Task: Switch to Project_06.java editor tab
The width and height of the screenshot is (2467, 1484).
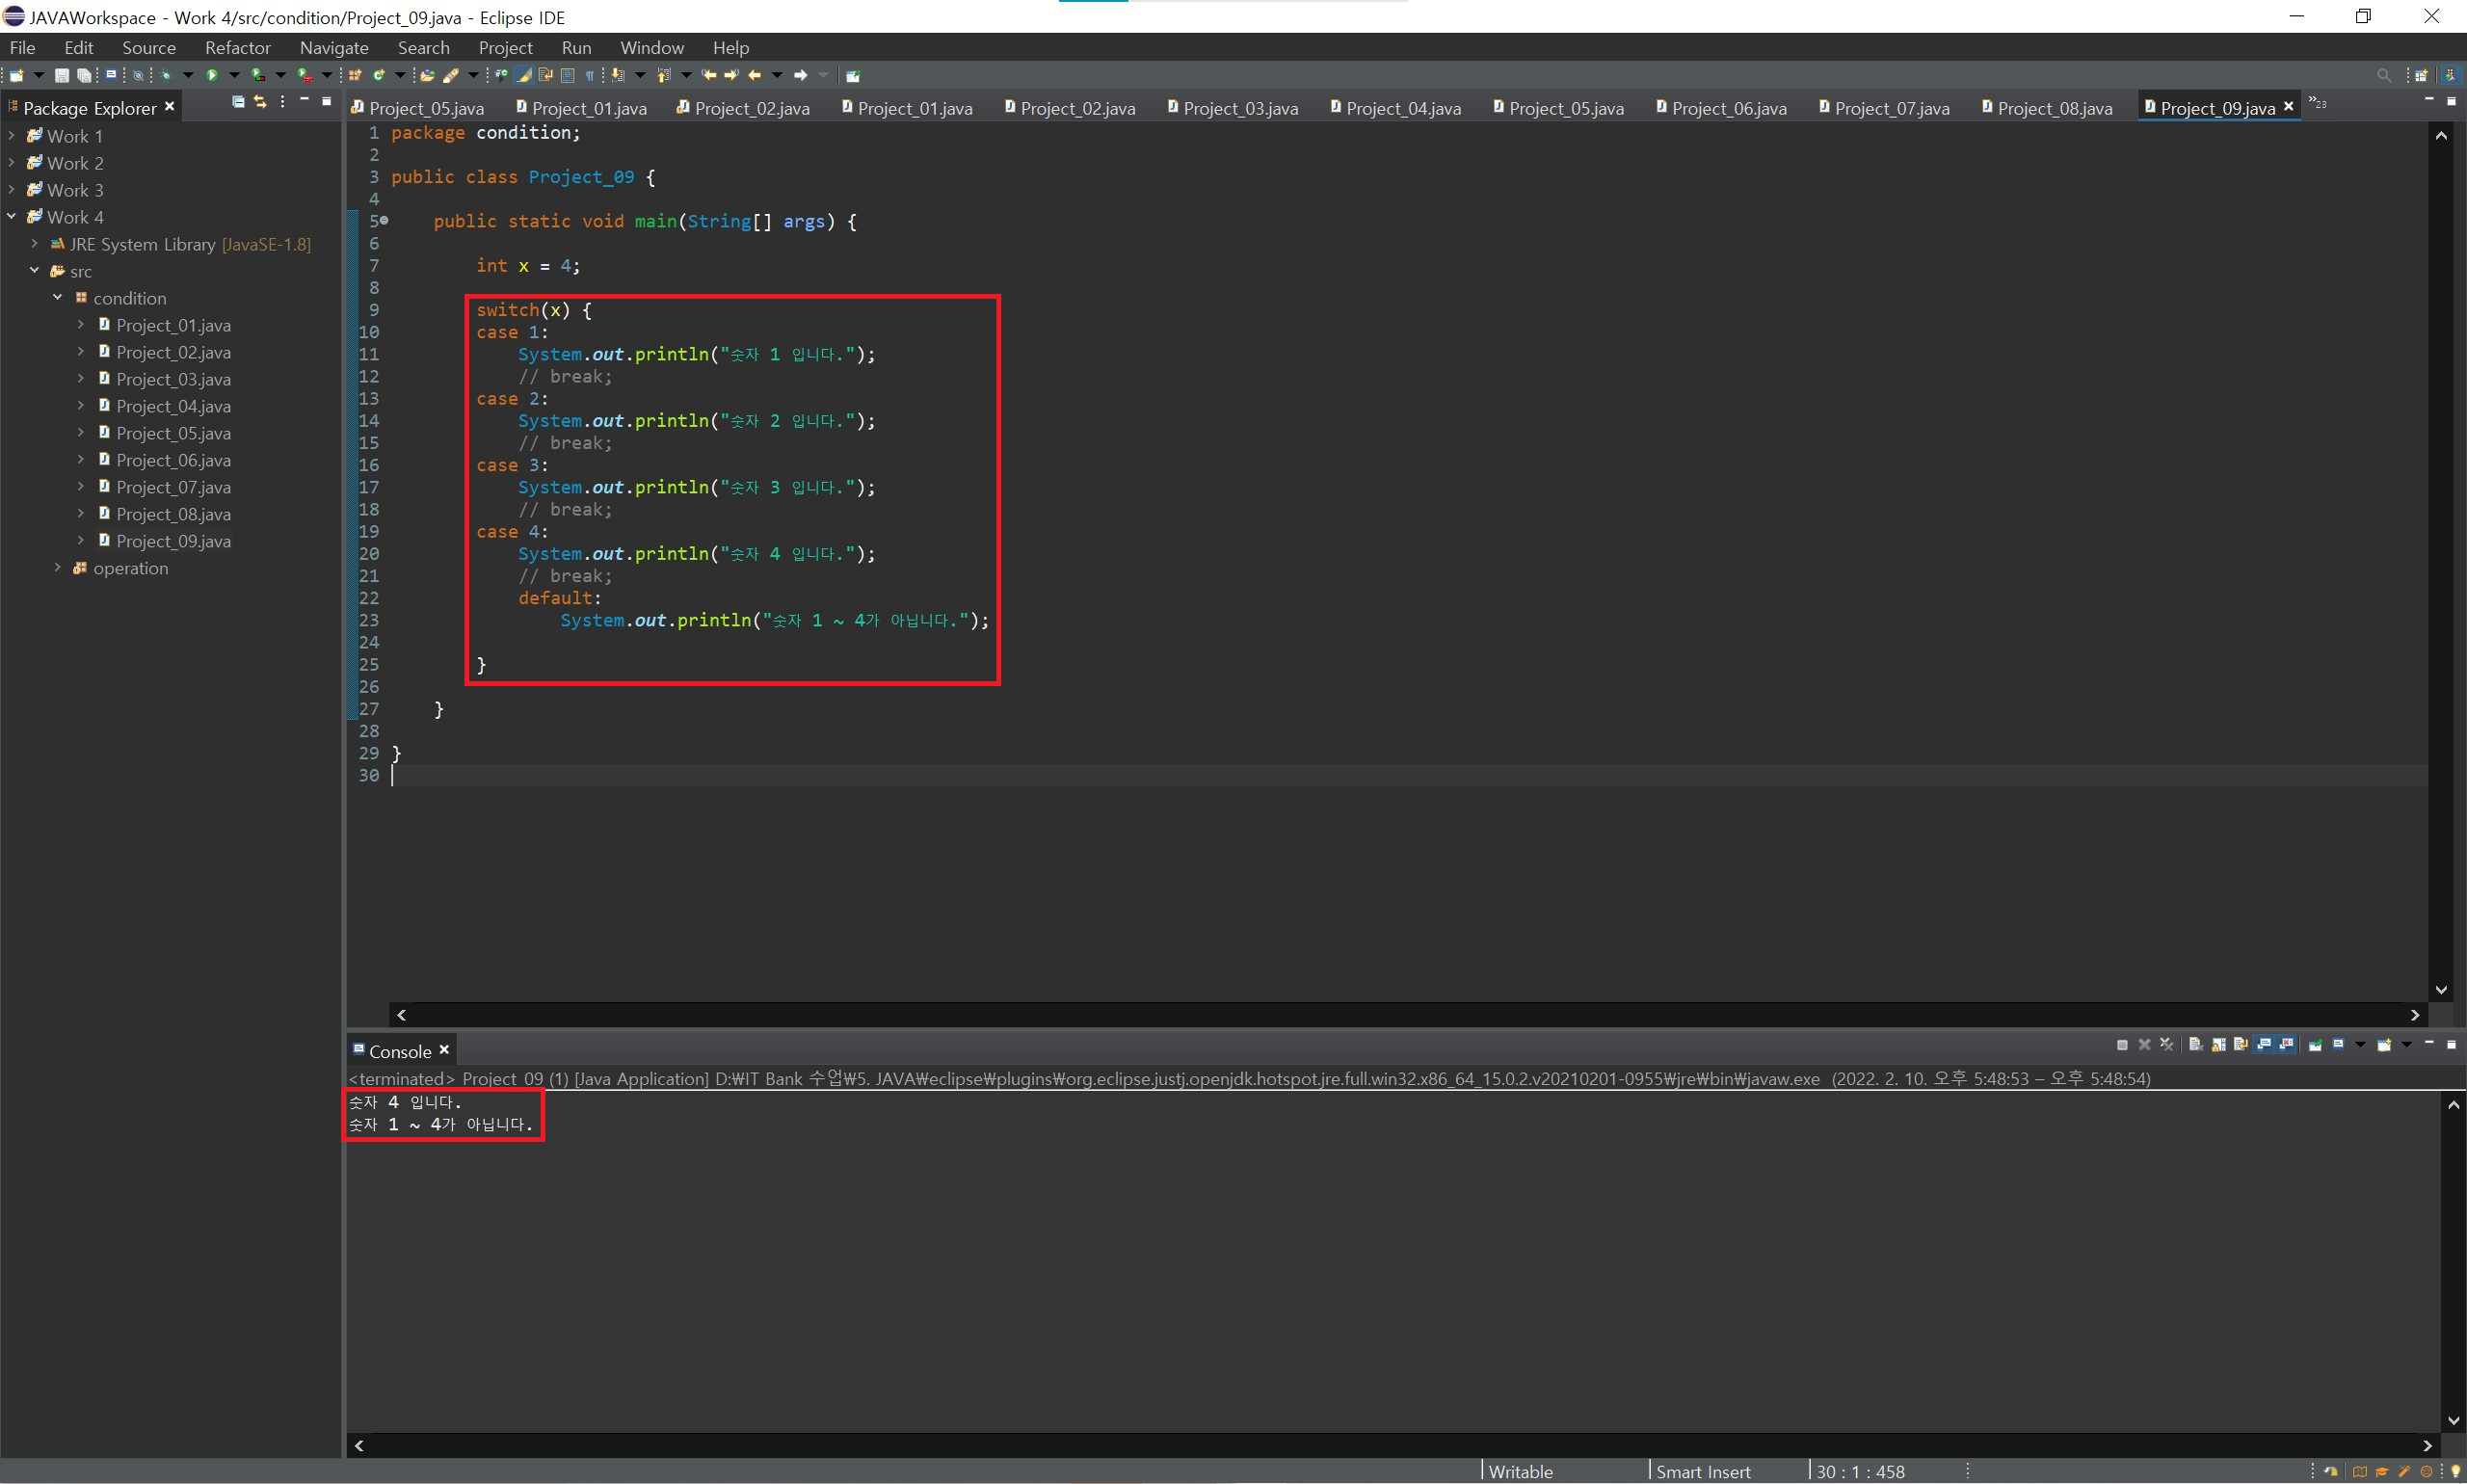Action: click(x=1728, y=108)
